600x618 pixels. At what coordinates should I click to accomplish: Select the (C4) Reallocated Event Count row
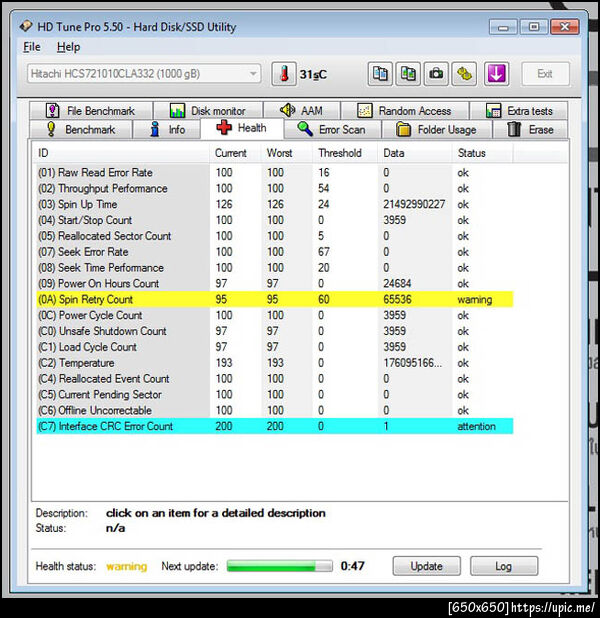click(275, 379)
